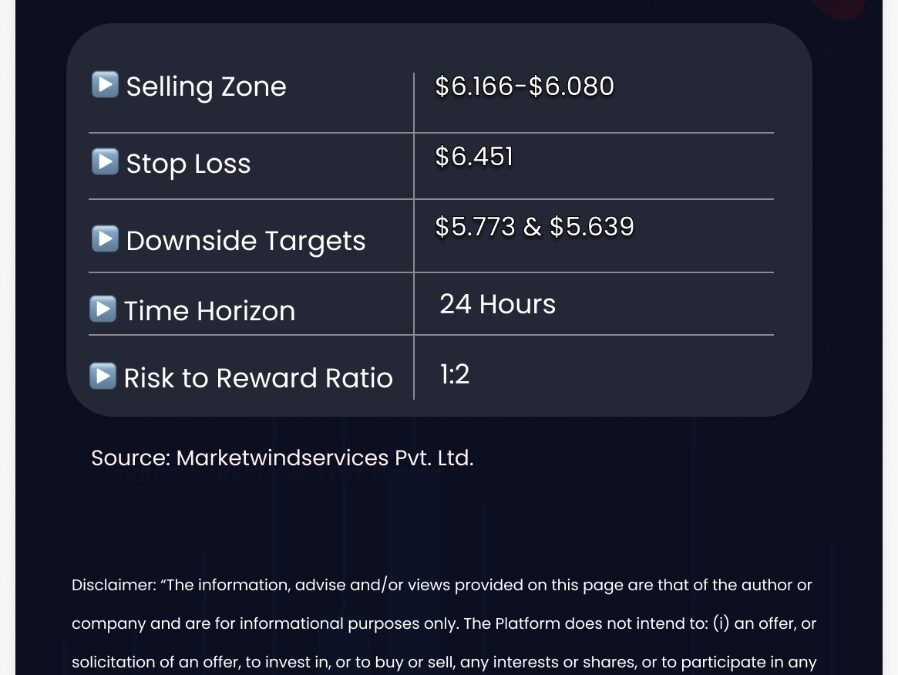
Task: Click the $5.773 & $5.639 targets value
Action: click(x=535, y=227)
